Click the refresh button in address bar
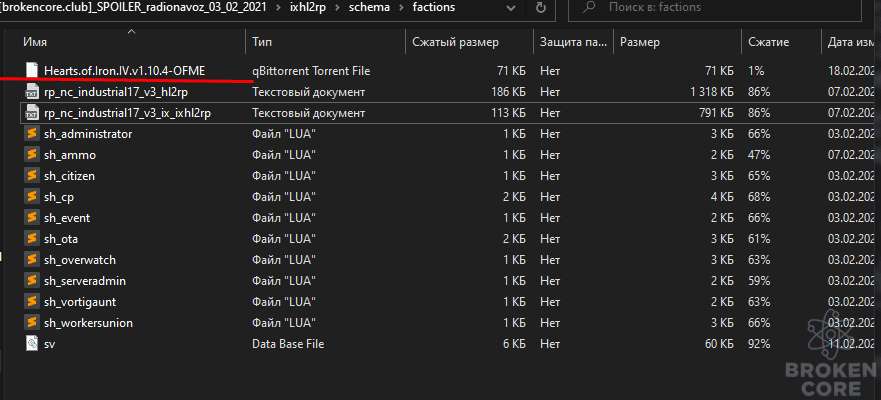881x400 pixels. click(541, 8)
